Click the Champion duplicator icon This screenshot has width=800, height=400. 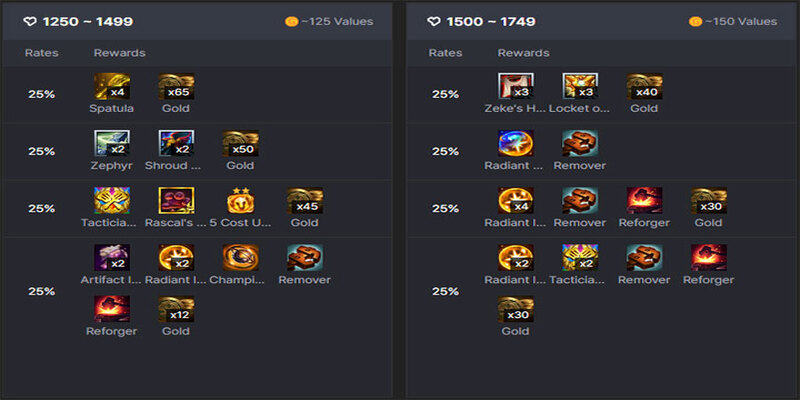click(240, 258)
